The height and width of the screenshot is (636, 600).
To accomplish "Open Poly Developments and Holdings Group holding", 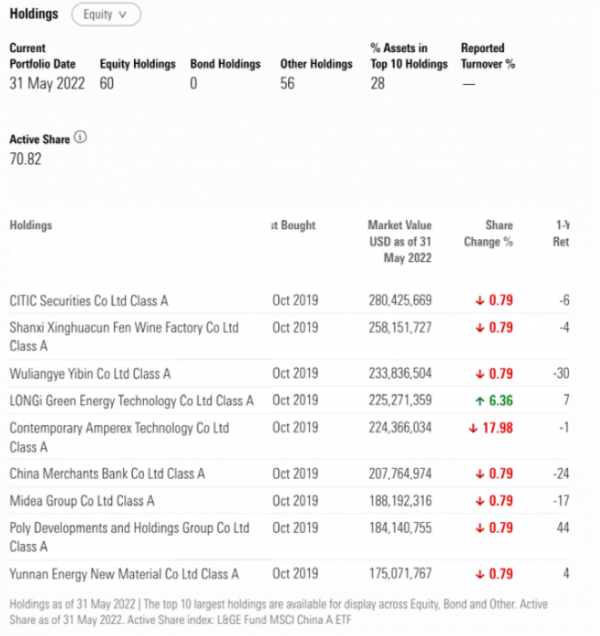I will [x=129, y=537].
